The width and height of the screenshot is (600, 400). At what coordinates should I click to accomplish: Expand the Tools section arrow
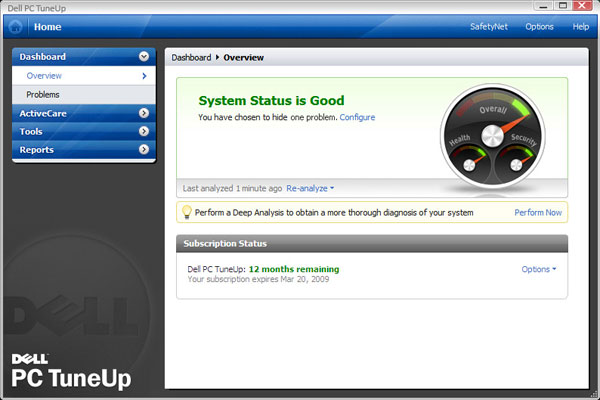tap(144, 131)
